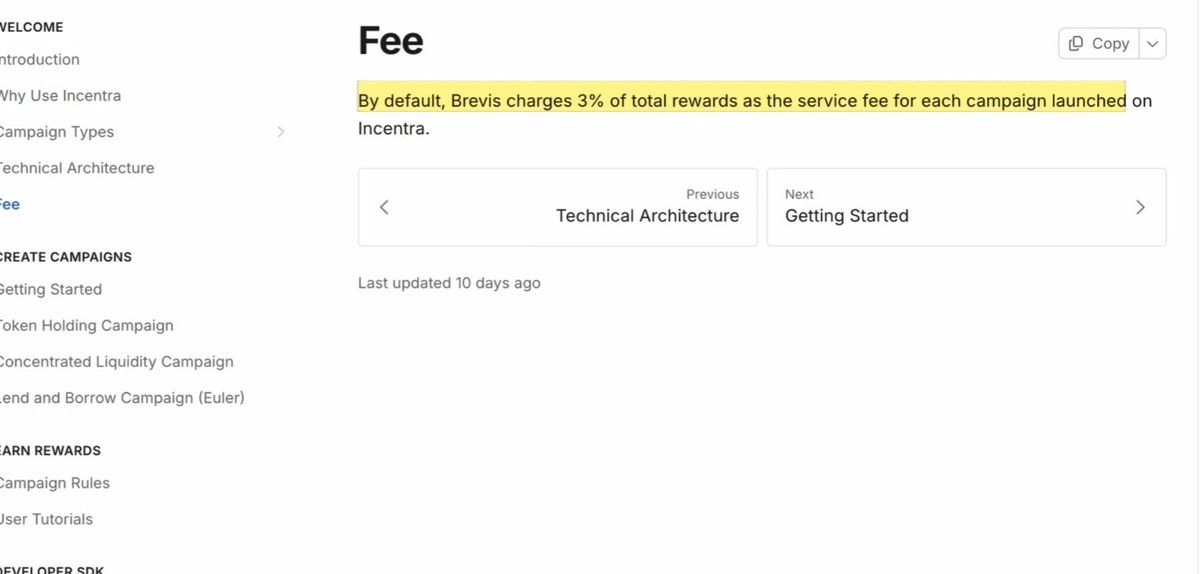Click the right arrow on Next card

click(1140, 208)
